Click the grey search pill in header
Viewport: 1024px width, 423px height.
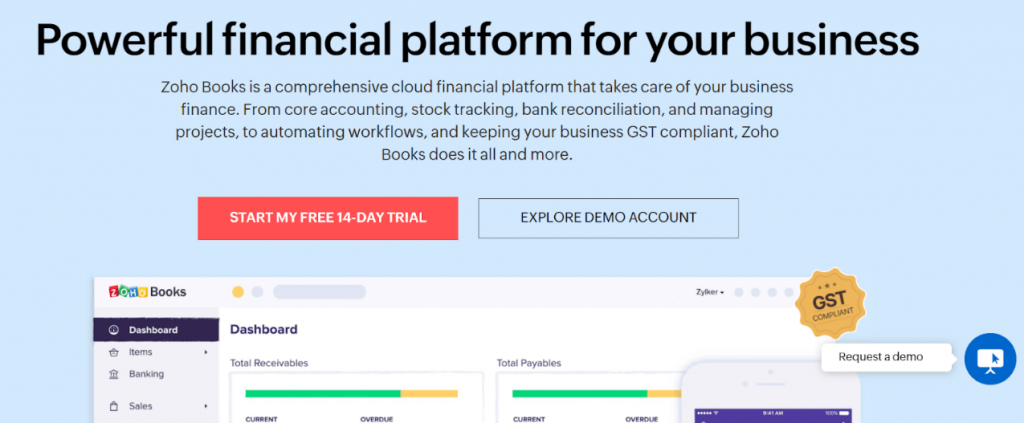click(x=319, y=292)
